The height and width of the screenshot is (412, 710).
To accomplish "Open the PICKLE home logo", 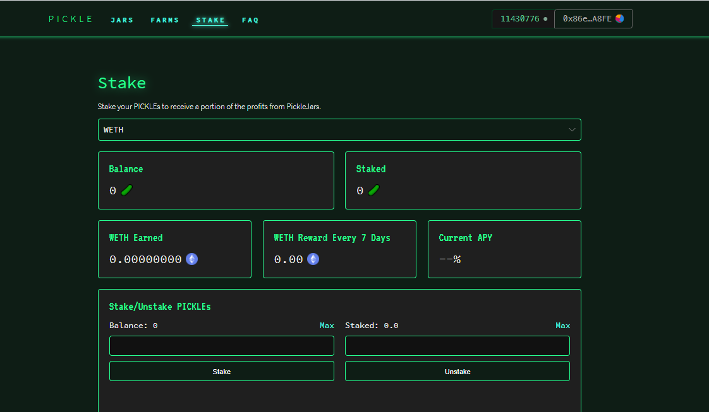I will tap(70, 19).
